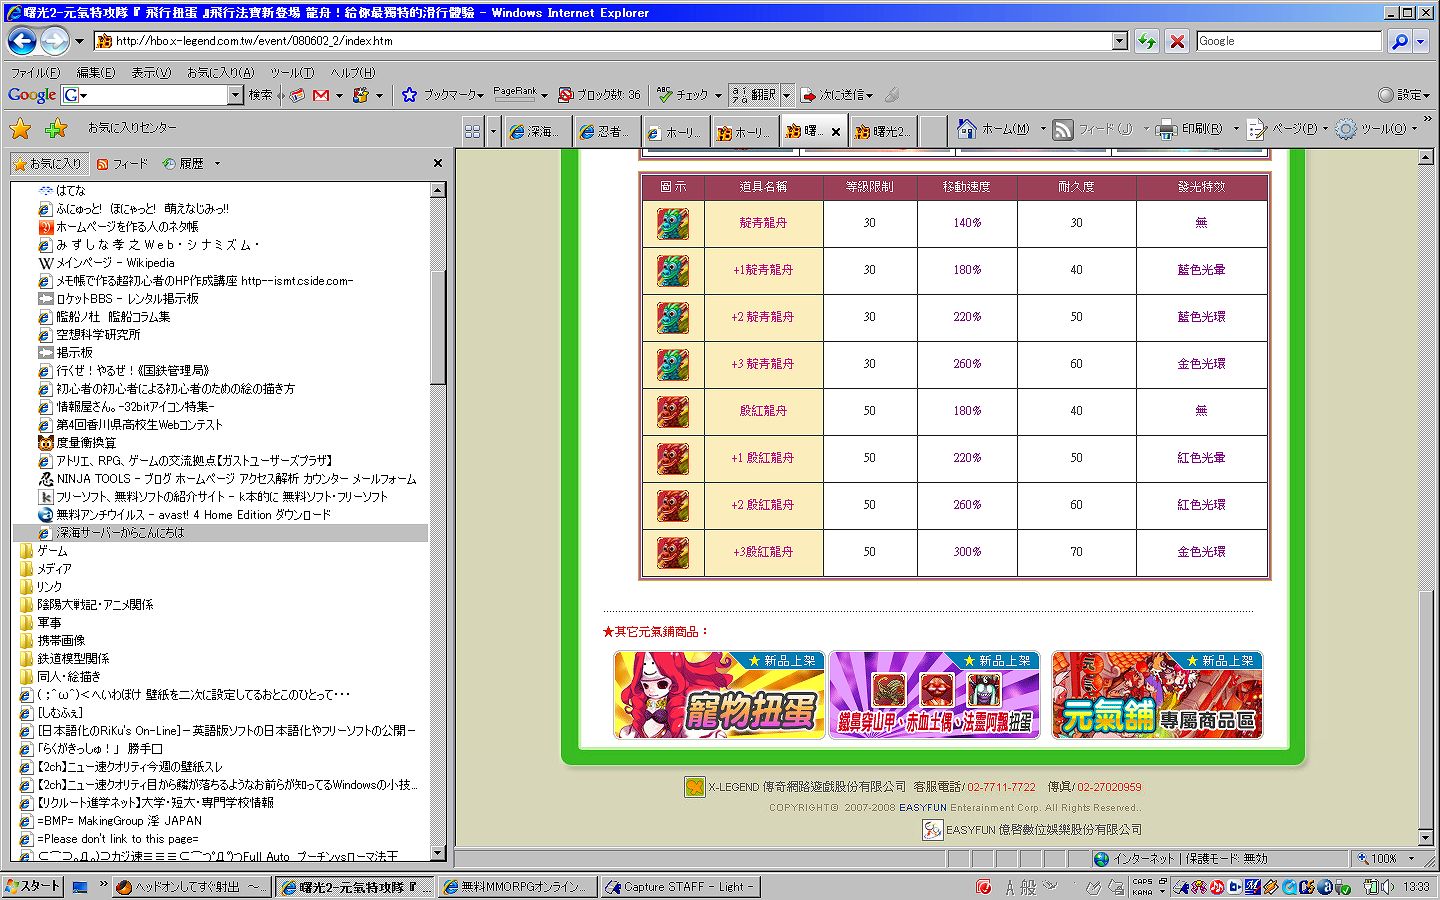Click the search magnifier button beside Google box

click(x=1399, y=41)
